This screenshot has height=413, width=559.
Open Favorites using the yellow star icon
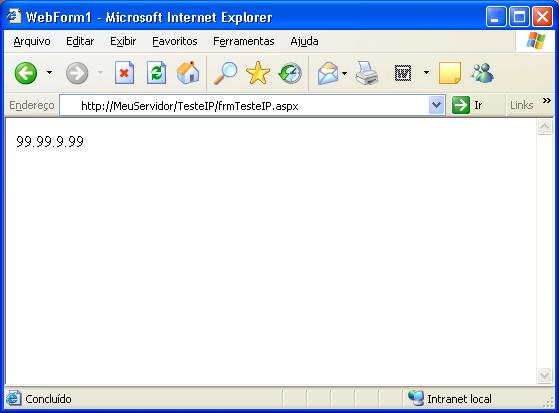[258, 73]
